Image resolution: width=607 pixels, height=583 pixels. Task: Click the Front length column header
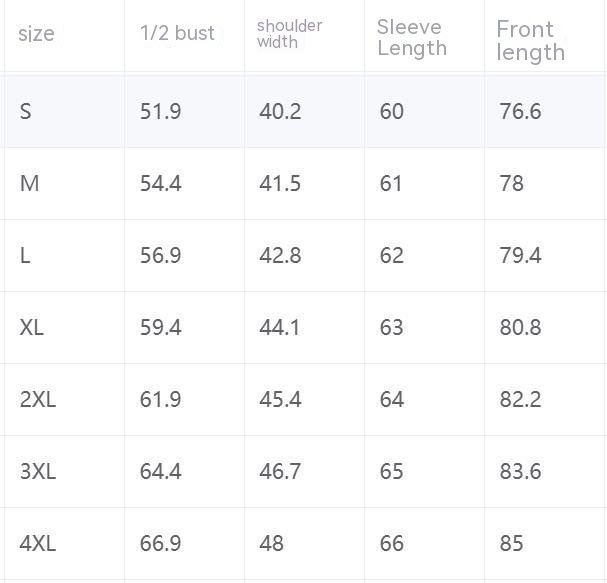(x=530, y=40)
